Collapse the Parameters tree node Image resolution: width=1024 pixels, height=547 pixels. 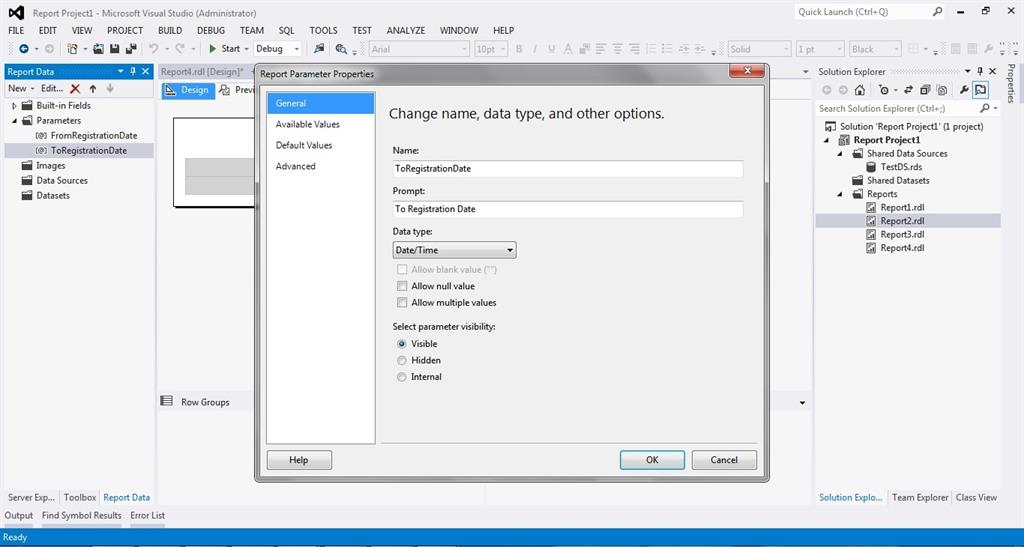coord(14,121)
